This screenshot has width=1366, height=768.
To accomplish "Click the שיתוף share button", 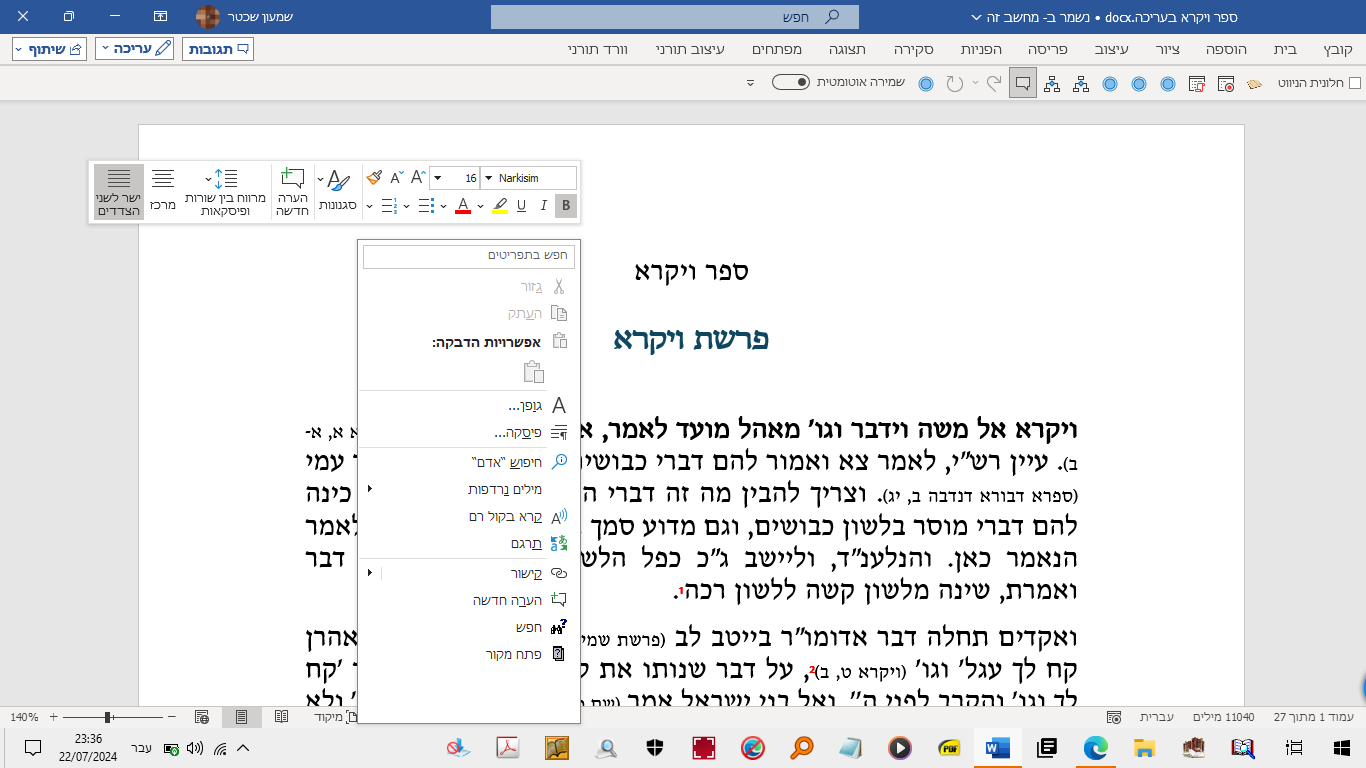I will (49, 48).
